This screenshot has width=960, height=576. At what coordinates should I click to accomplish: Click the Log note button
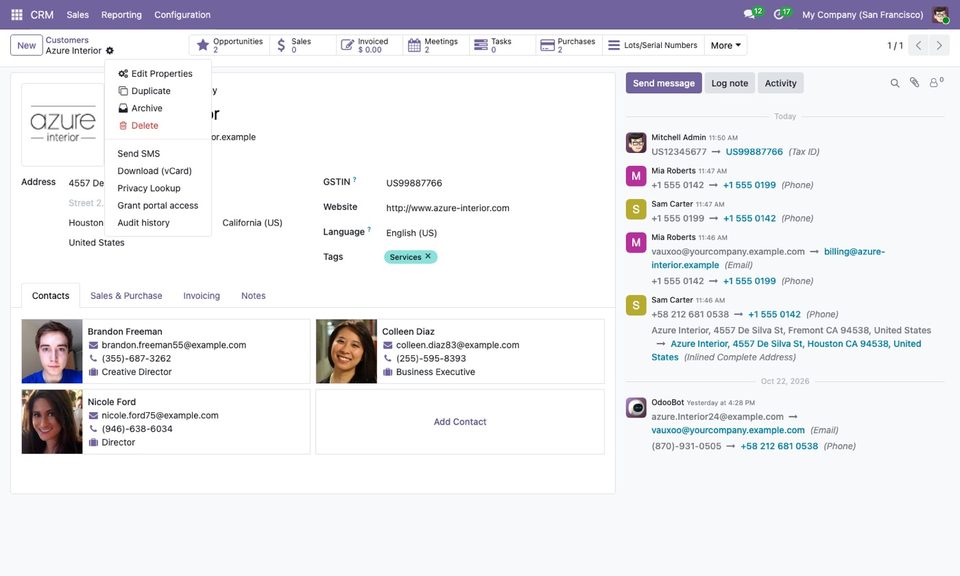point(729,83)
